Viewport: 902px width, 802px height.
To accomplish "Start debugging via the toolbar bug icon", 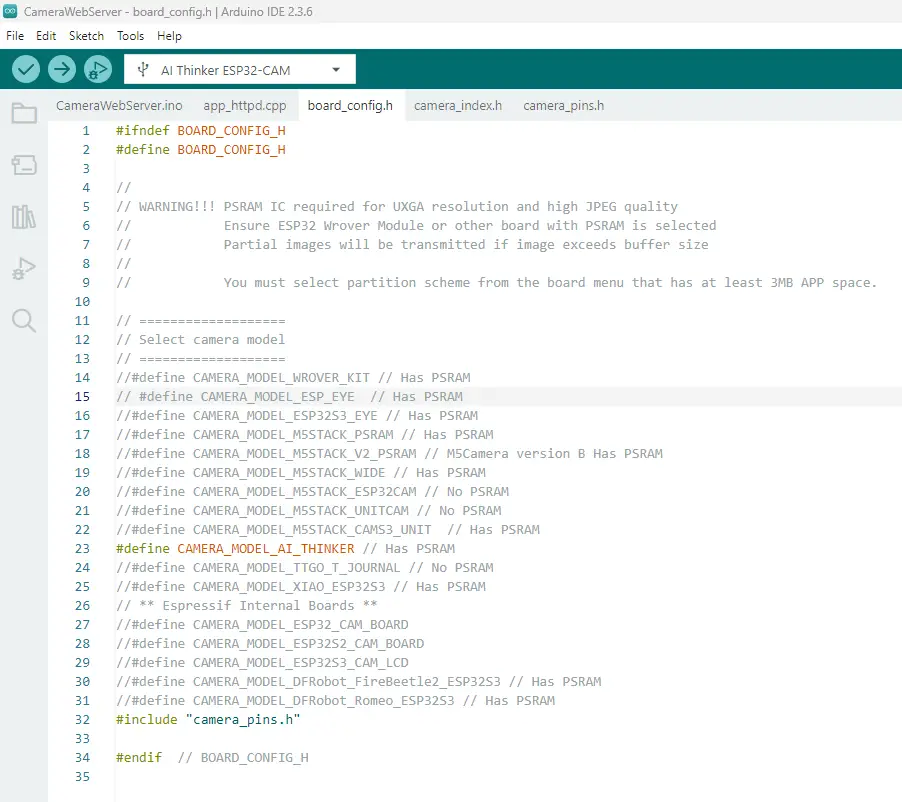I will (x=97, y=69).
